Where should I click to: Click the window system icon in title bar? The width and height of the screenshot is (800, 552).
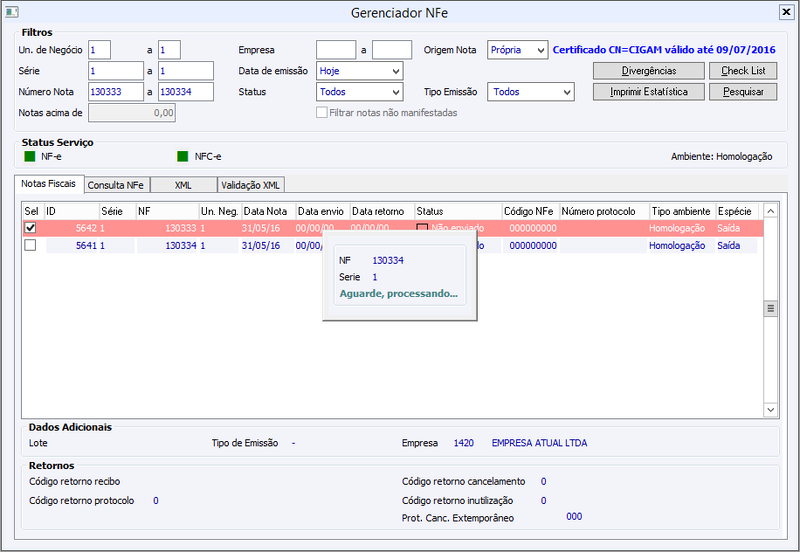point(12,12)
